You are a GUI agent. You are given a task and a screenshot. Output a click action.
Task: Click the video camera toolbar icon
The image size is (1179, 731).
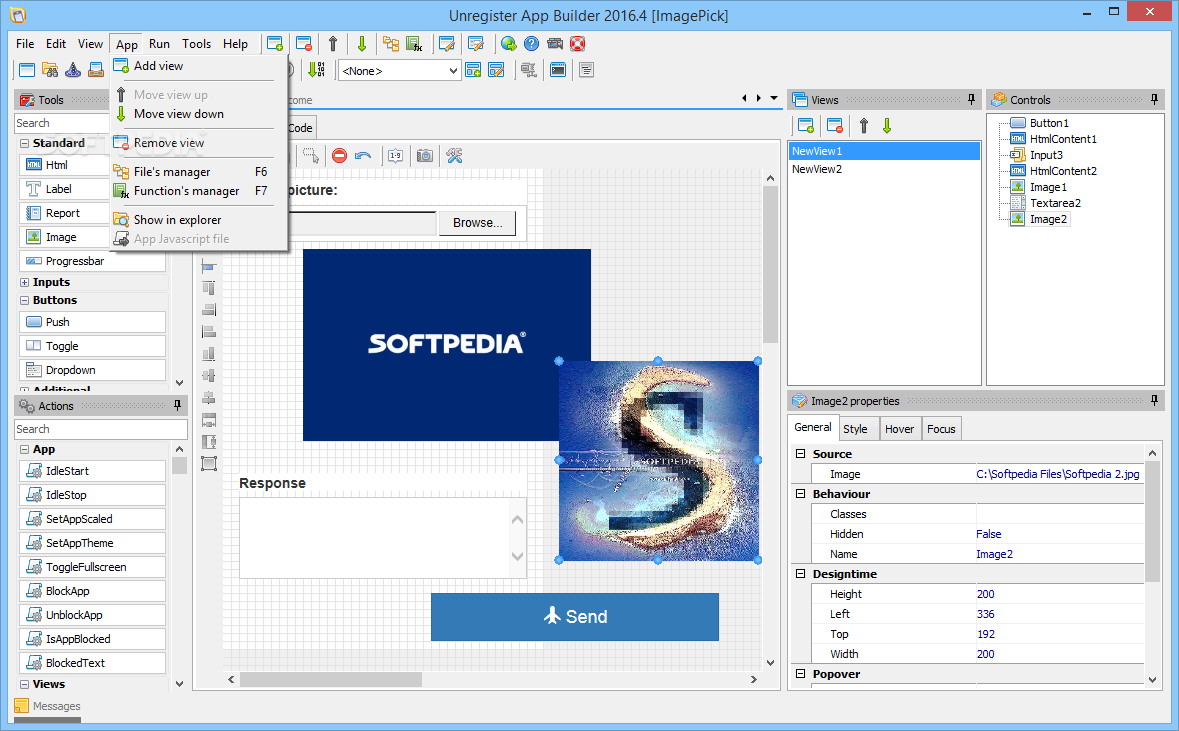[555, 44]
